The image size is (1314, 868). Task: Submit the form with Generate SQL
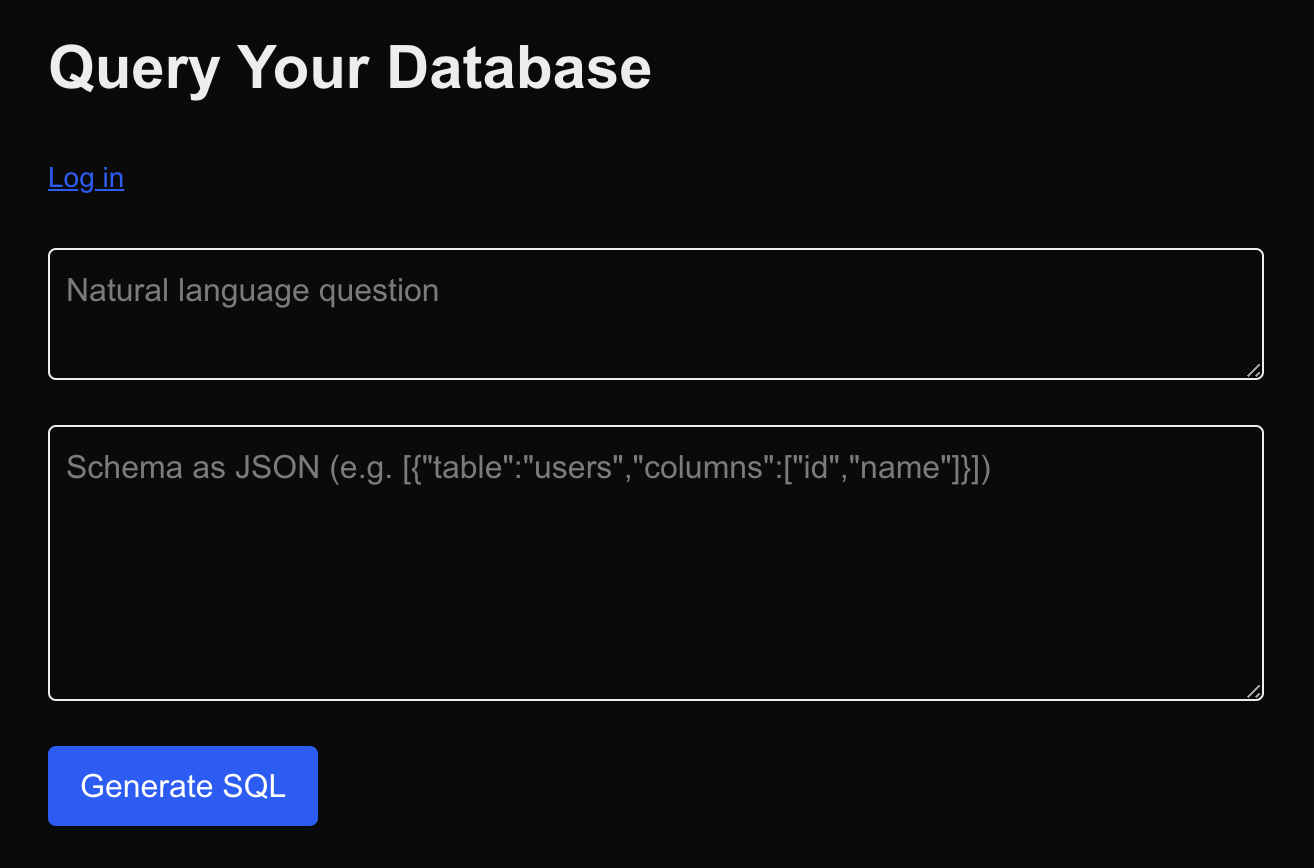[183, 786]
